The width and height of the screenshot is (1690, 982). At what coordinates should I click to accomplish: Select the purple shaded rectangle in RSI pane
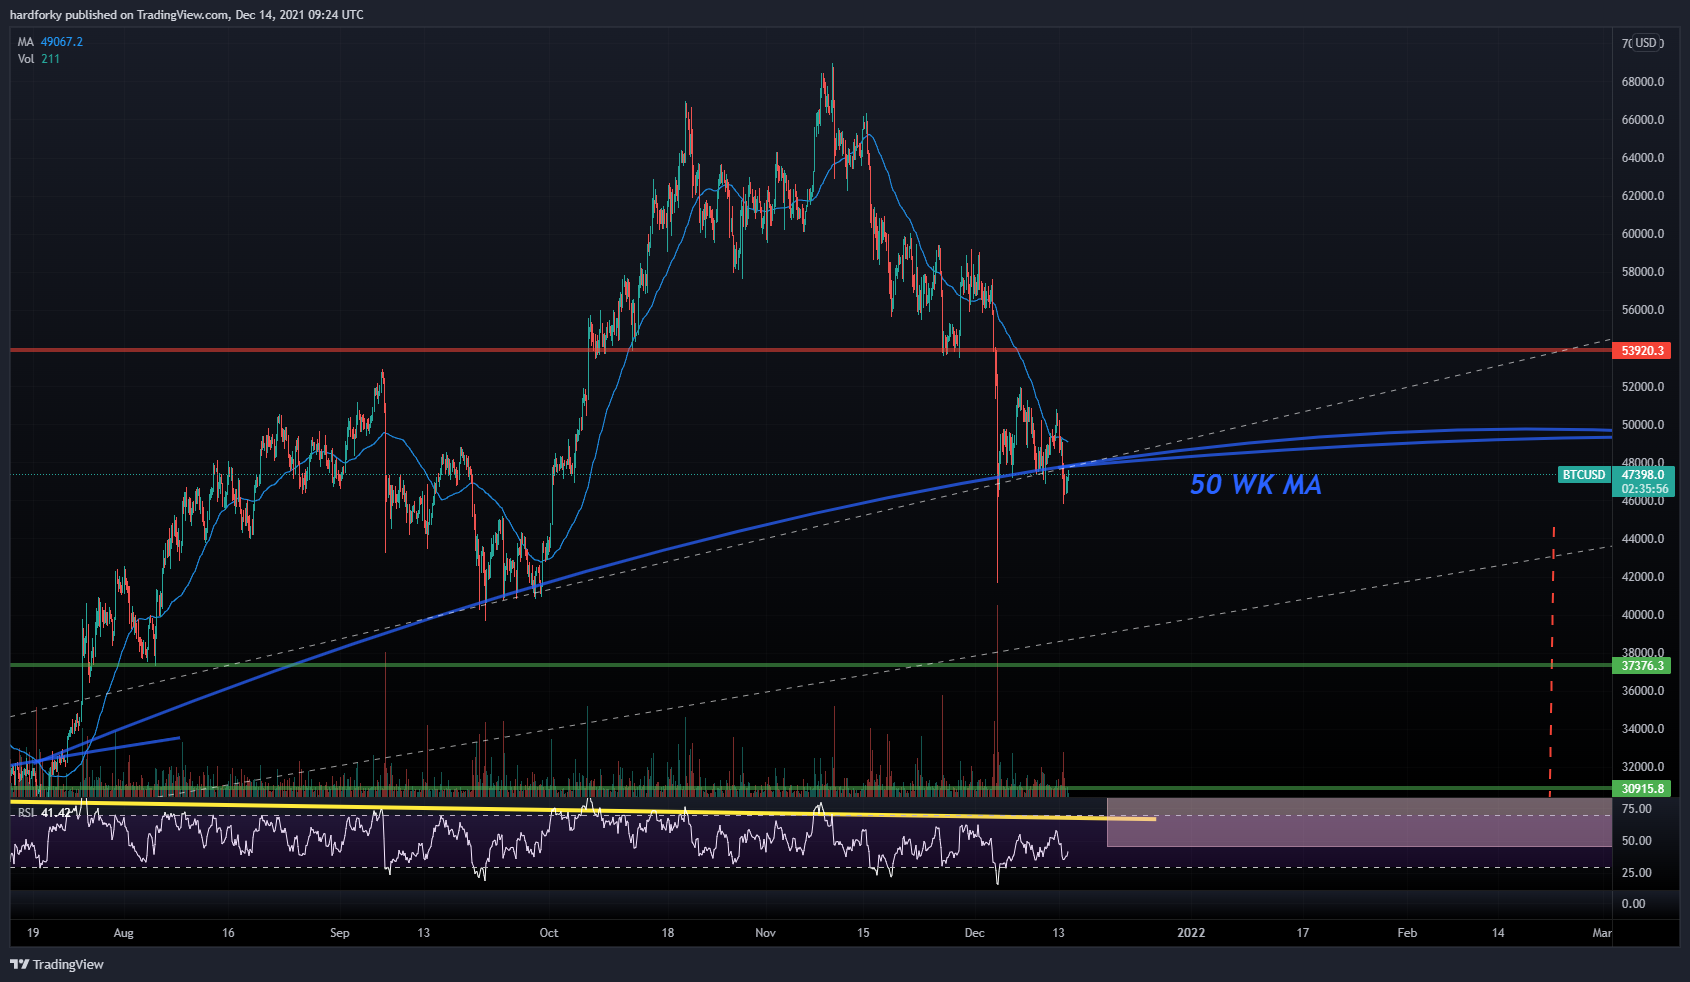(x=1359, y=822)
